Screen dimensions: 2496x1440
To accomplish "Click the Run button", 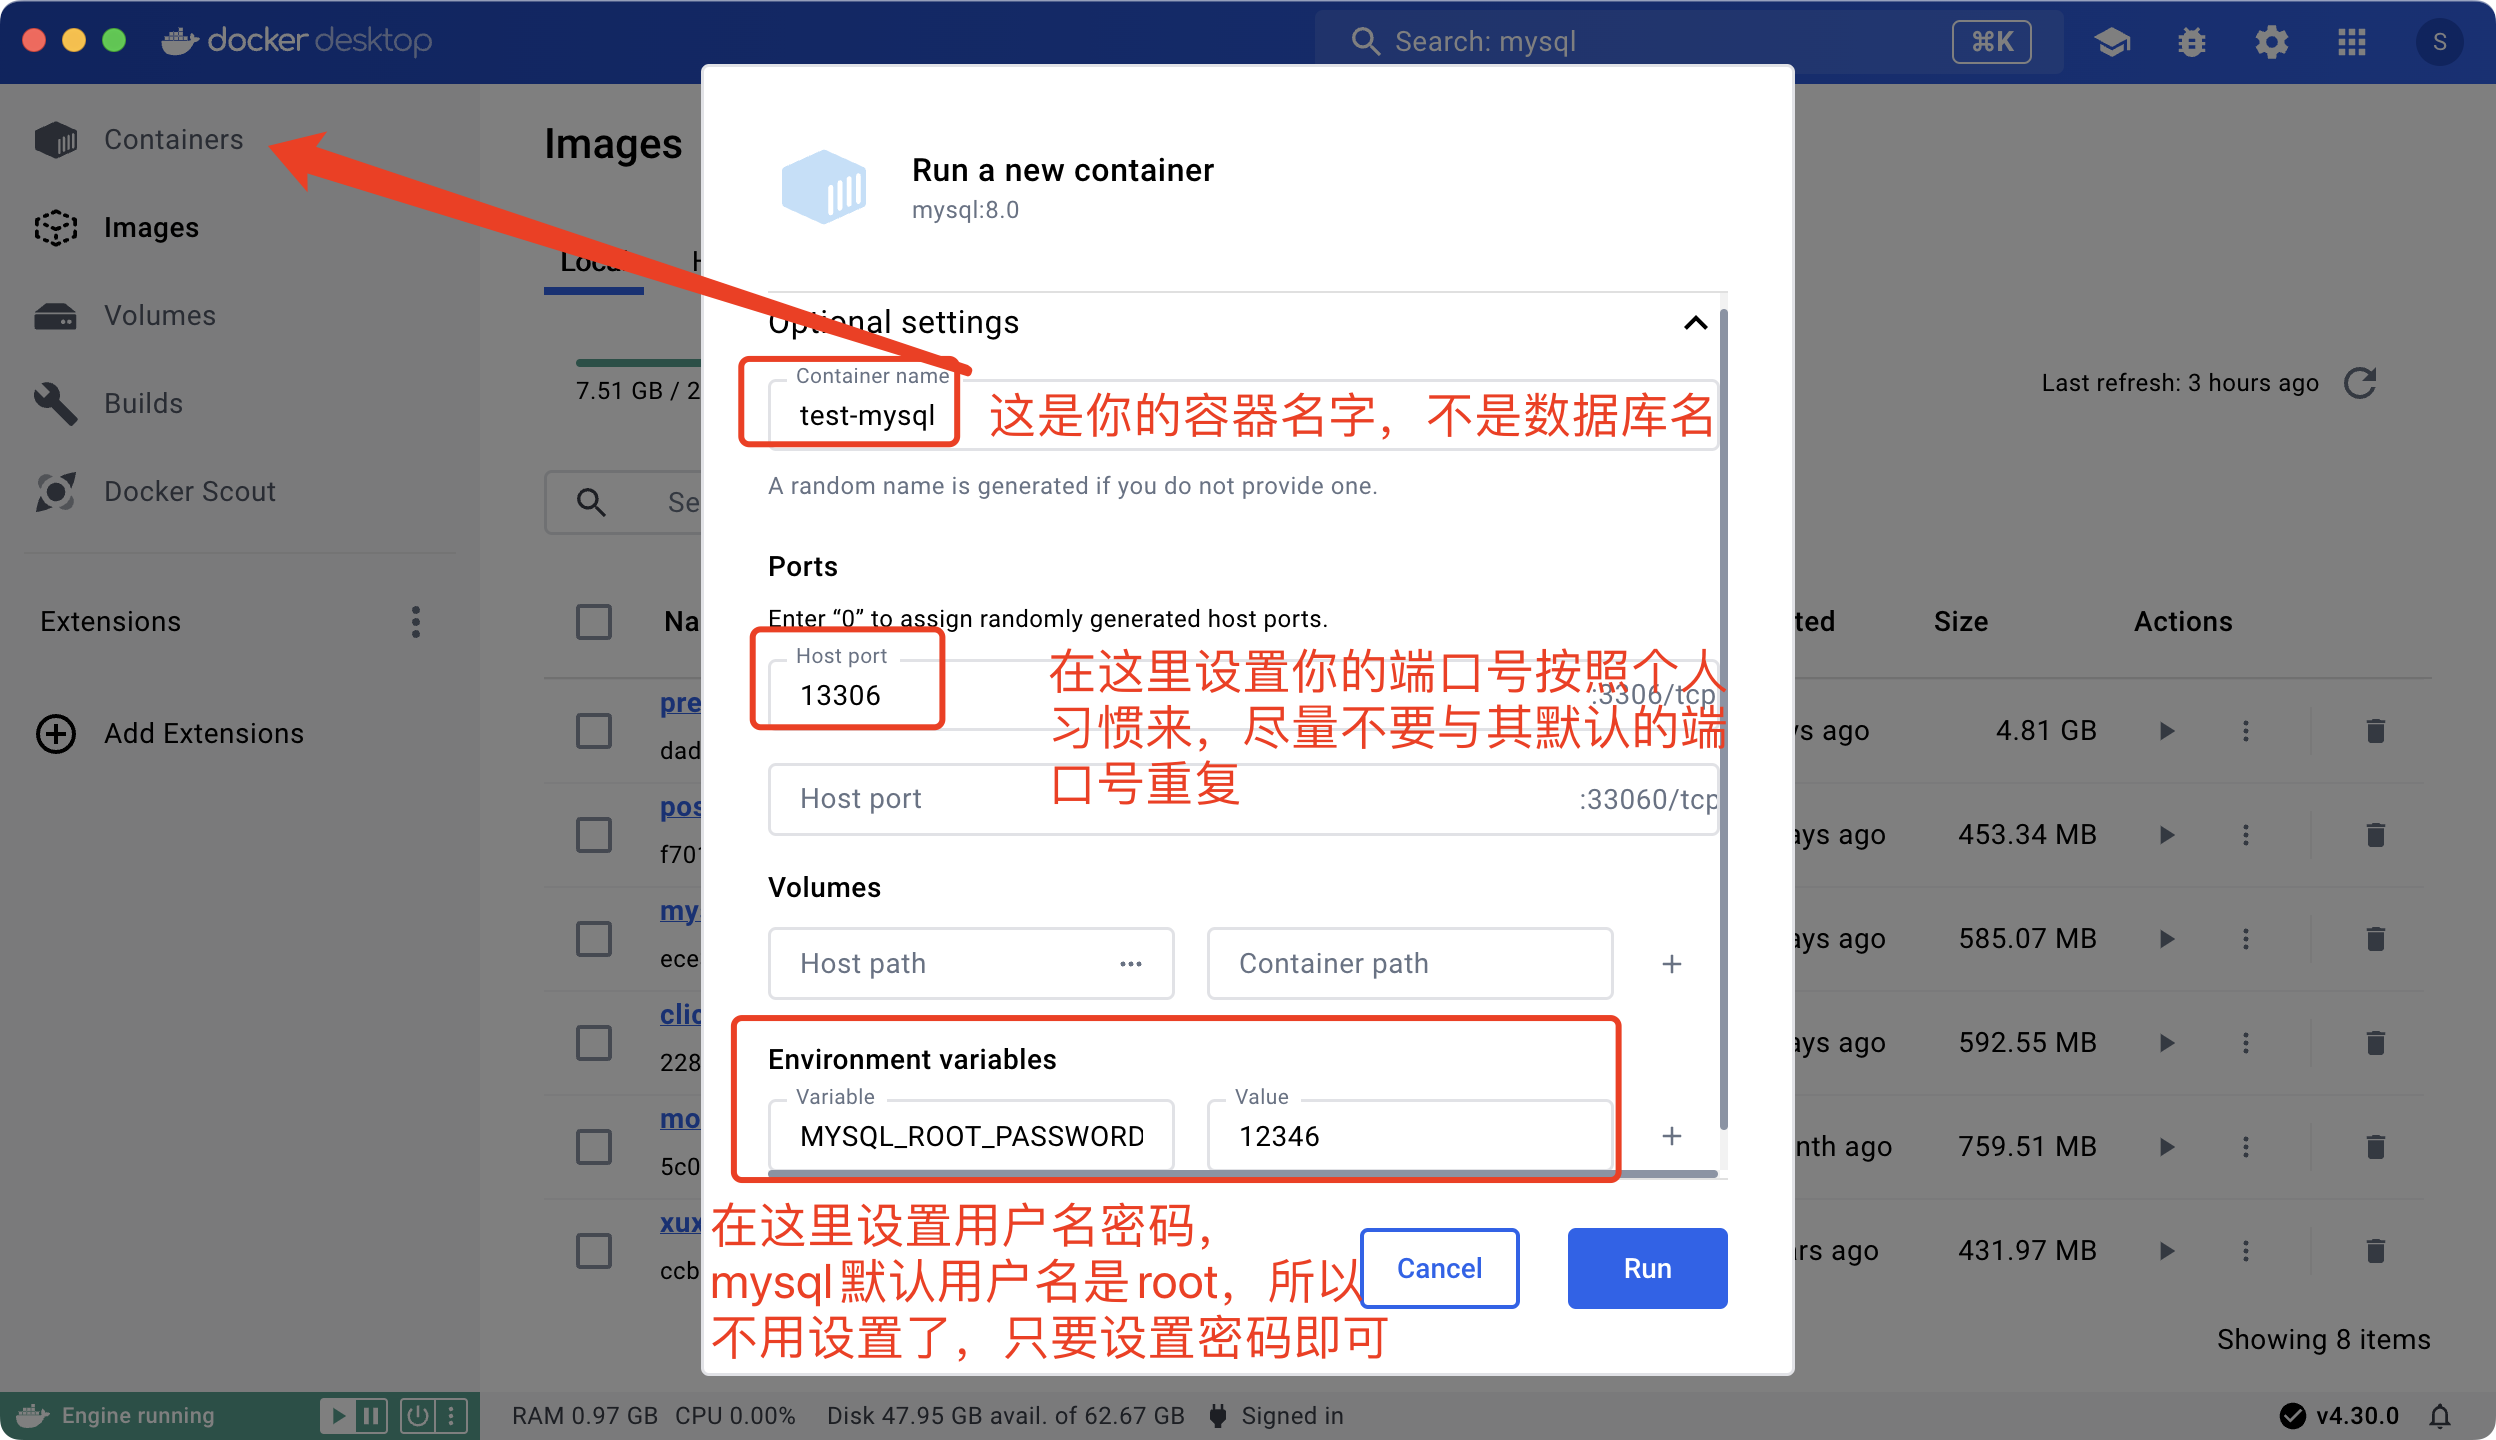I will click(x=1647, y=1268).
